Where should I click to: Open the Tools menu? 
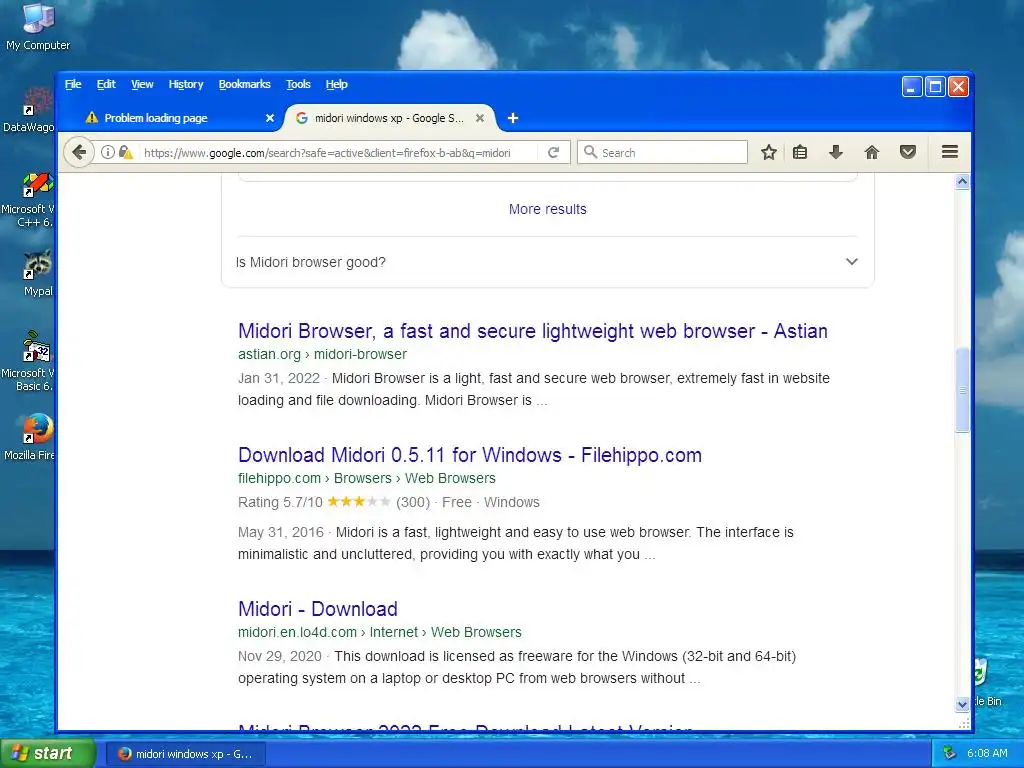(x=298, y=84)
